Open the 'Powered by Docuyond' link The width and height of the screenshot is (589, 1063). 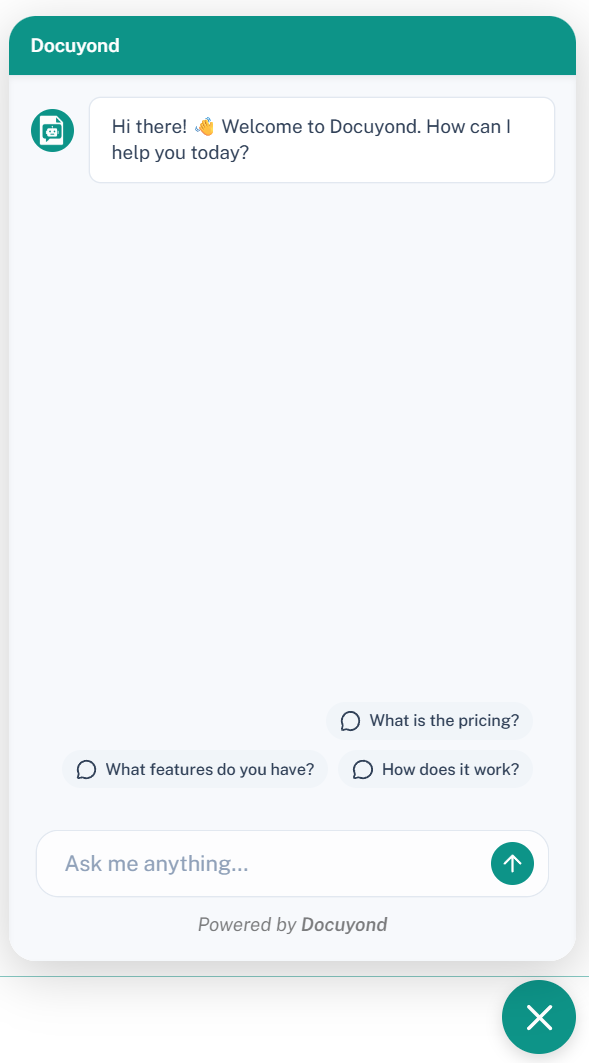tap(292, 924)
